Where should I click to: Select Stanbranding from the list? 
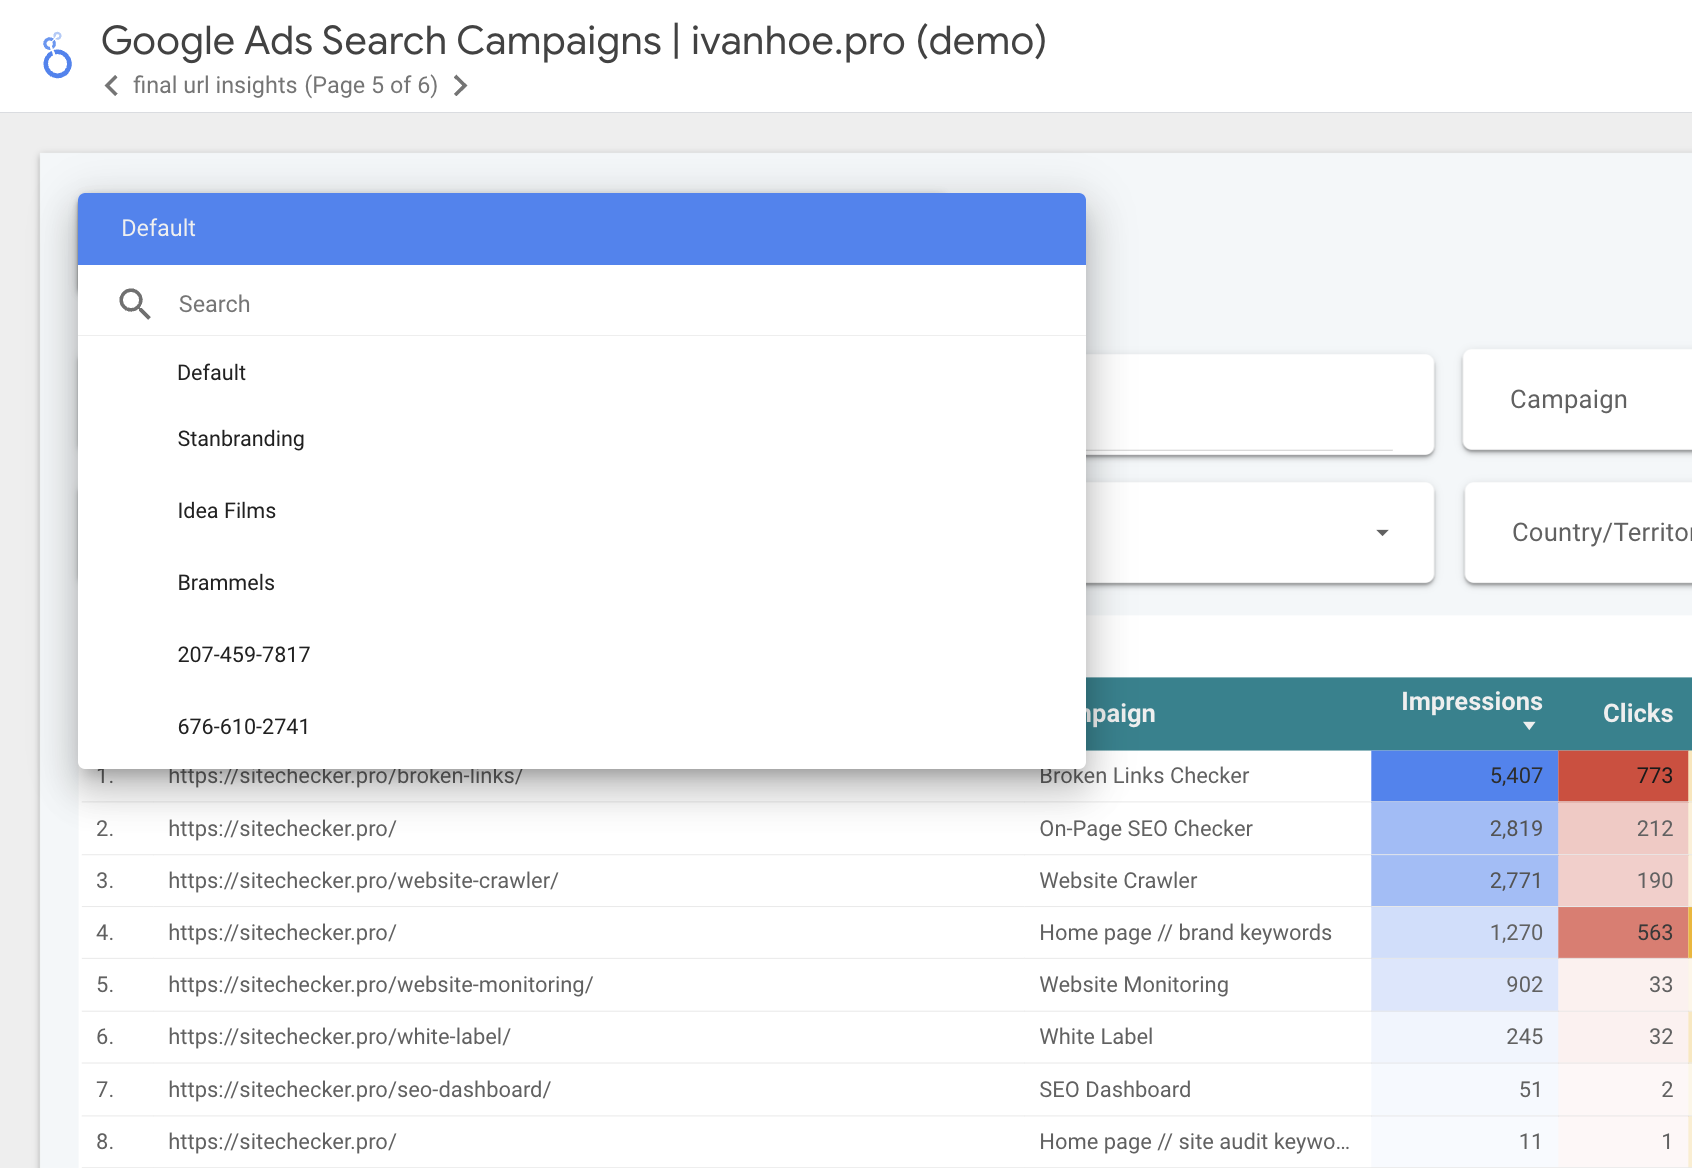(240, 439)
